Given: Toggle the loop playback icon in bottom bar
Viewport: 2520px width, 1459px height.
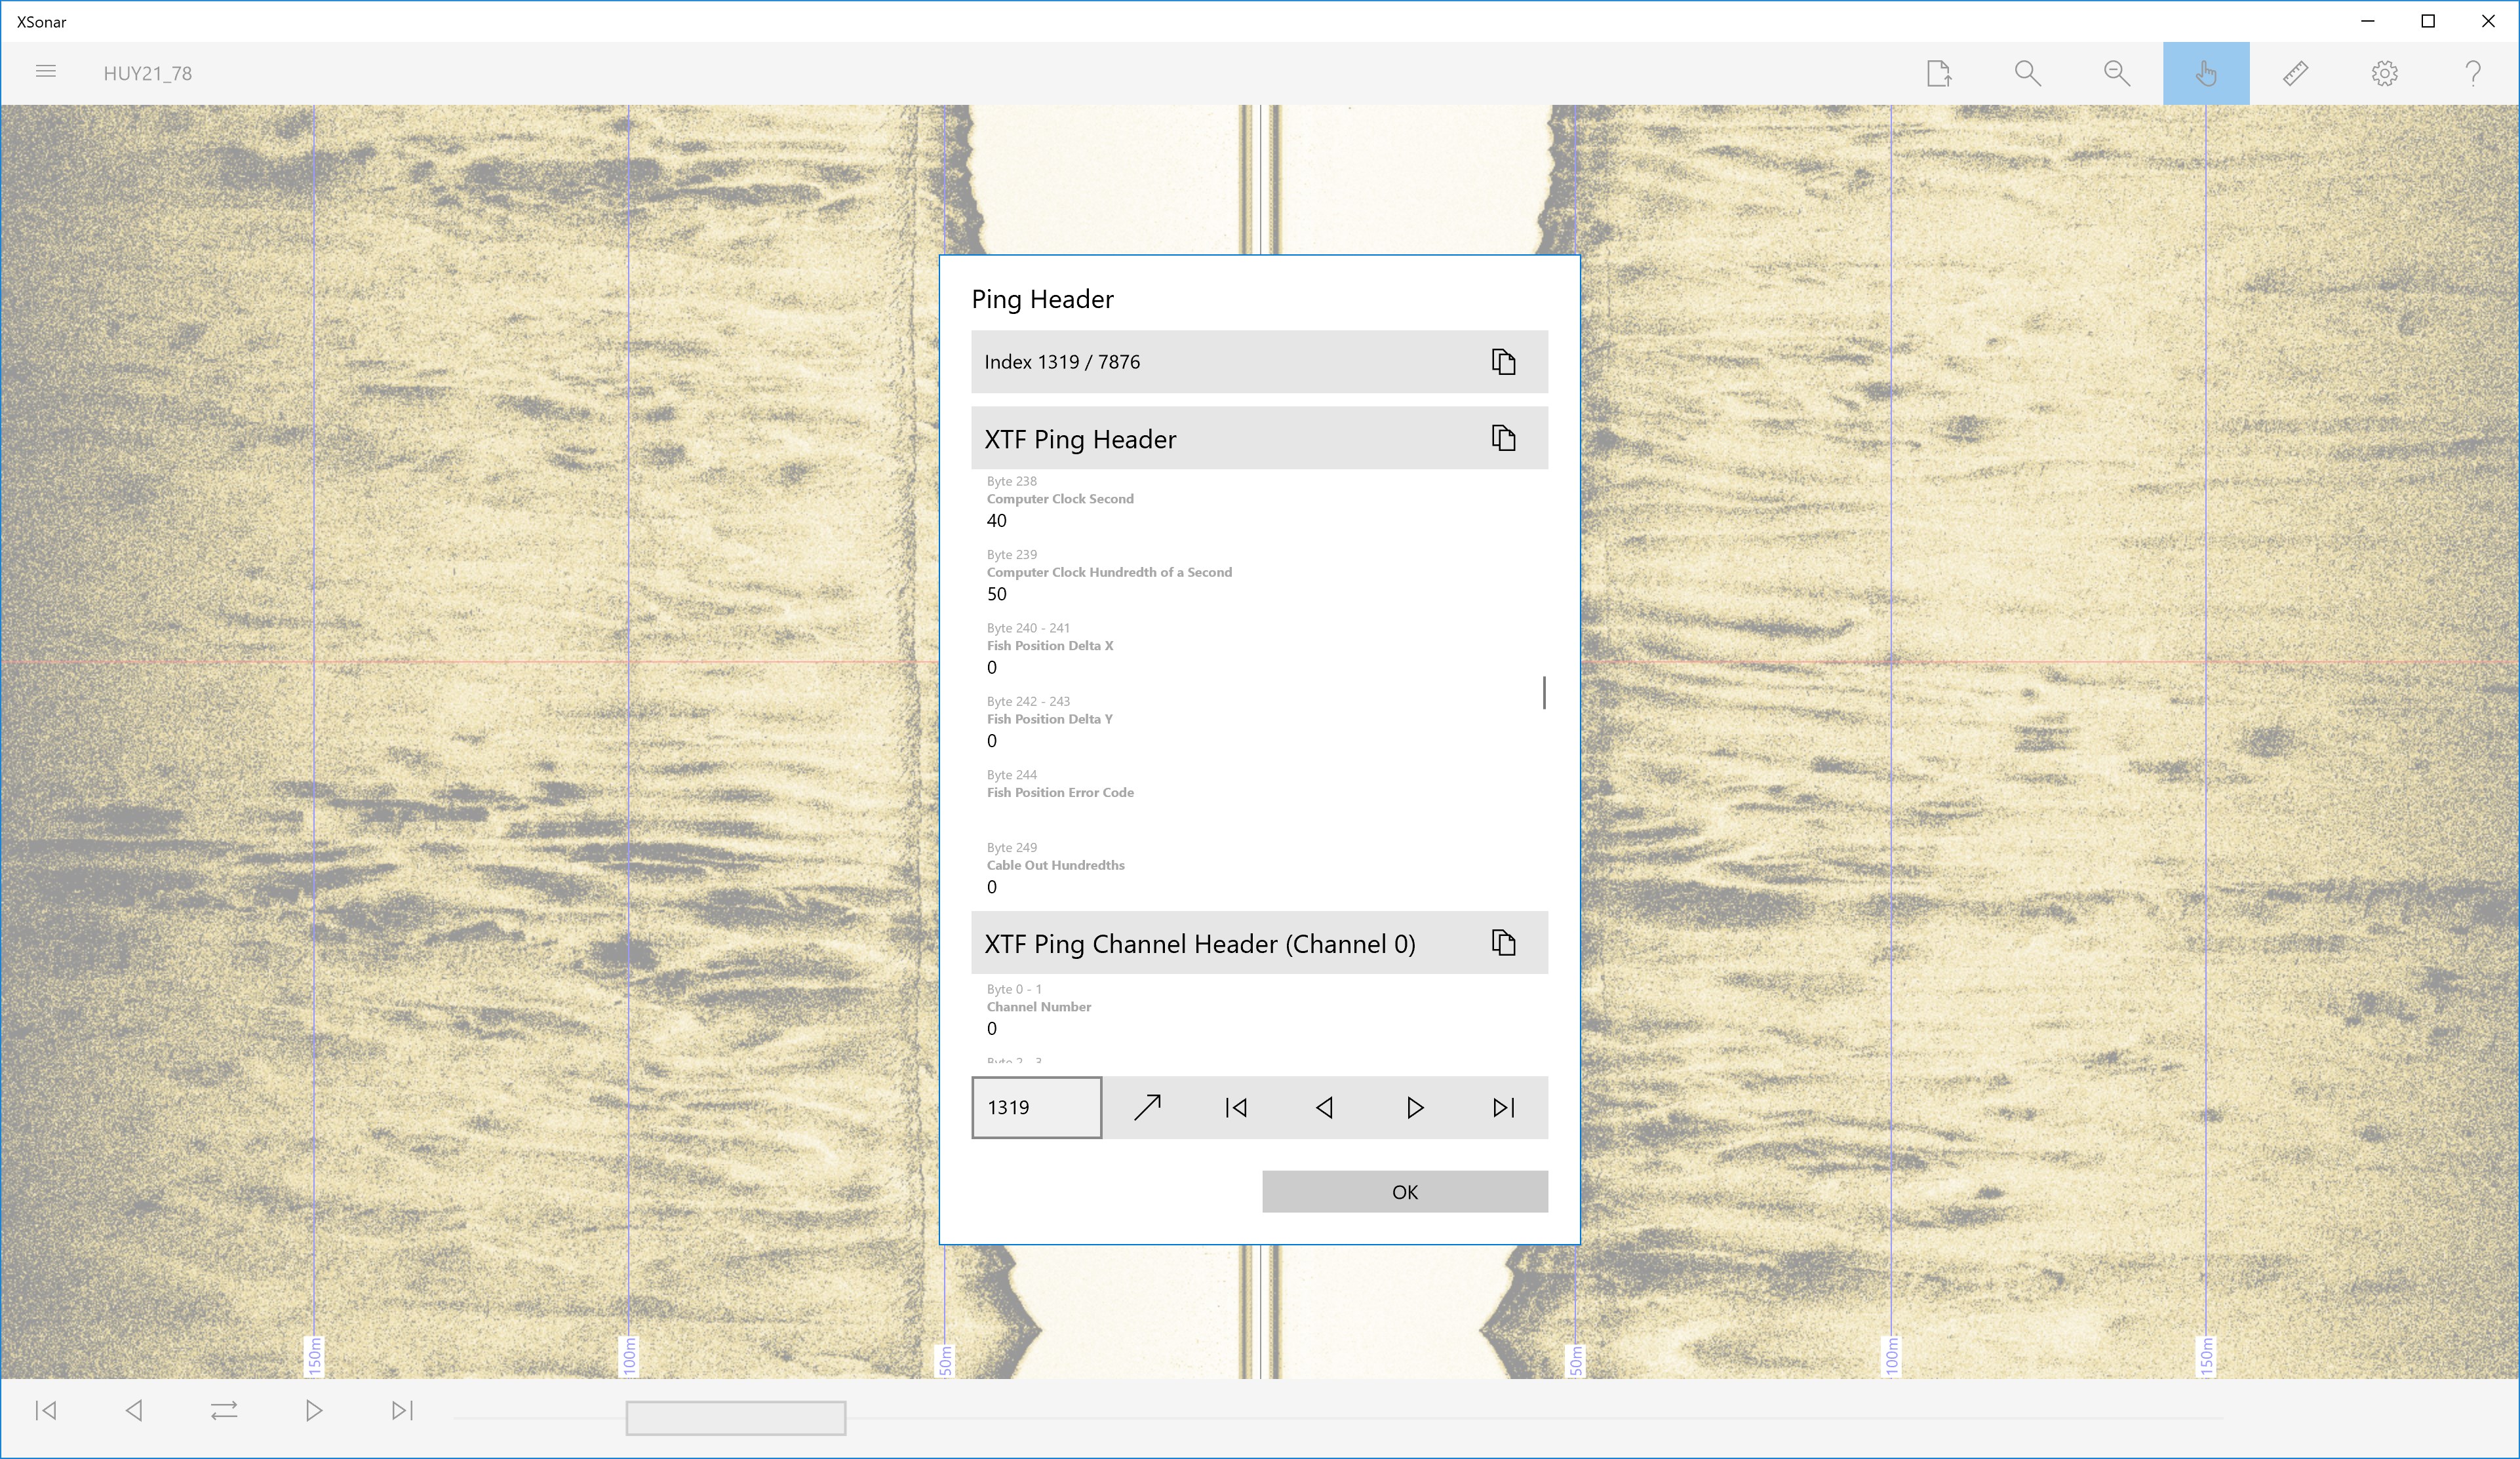Looking at the screenshot, I should (x=224, y=1410).
